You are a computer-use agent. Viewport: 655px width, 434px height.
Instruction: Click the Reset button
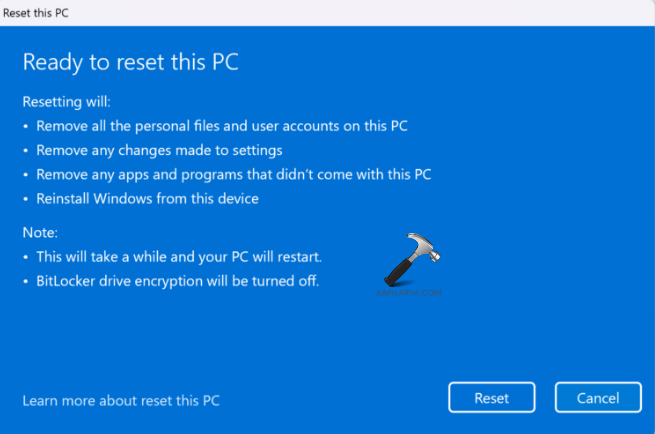491,398
